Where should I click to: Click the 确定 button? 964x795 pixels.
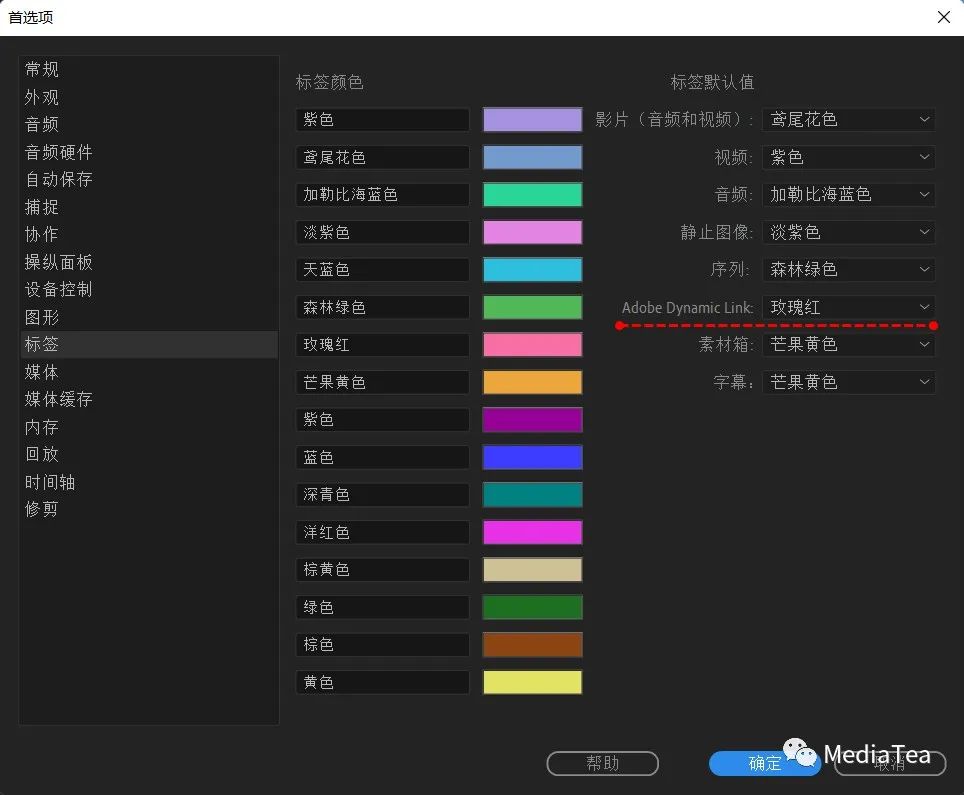point(764,763)
